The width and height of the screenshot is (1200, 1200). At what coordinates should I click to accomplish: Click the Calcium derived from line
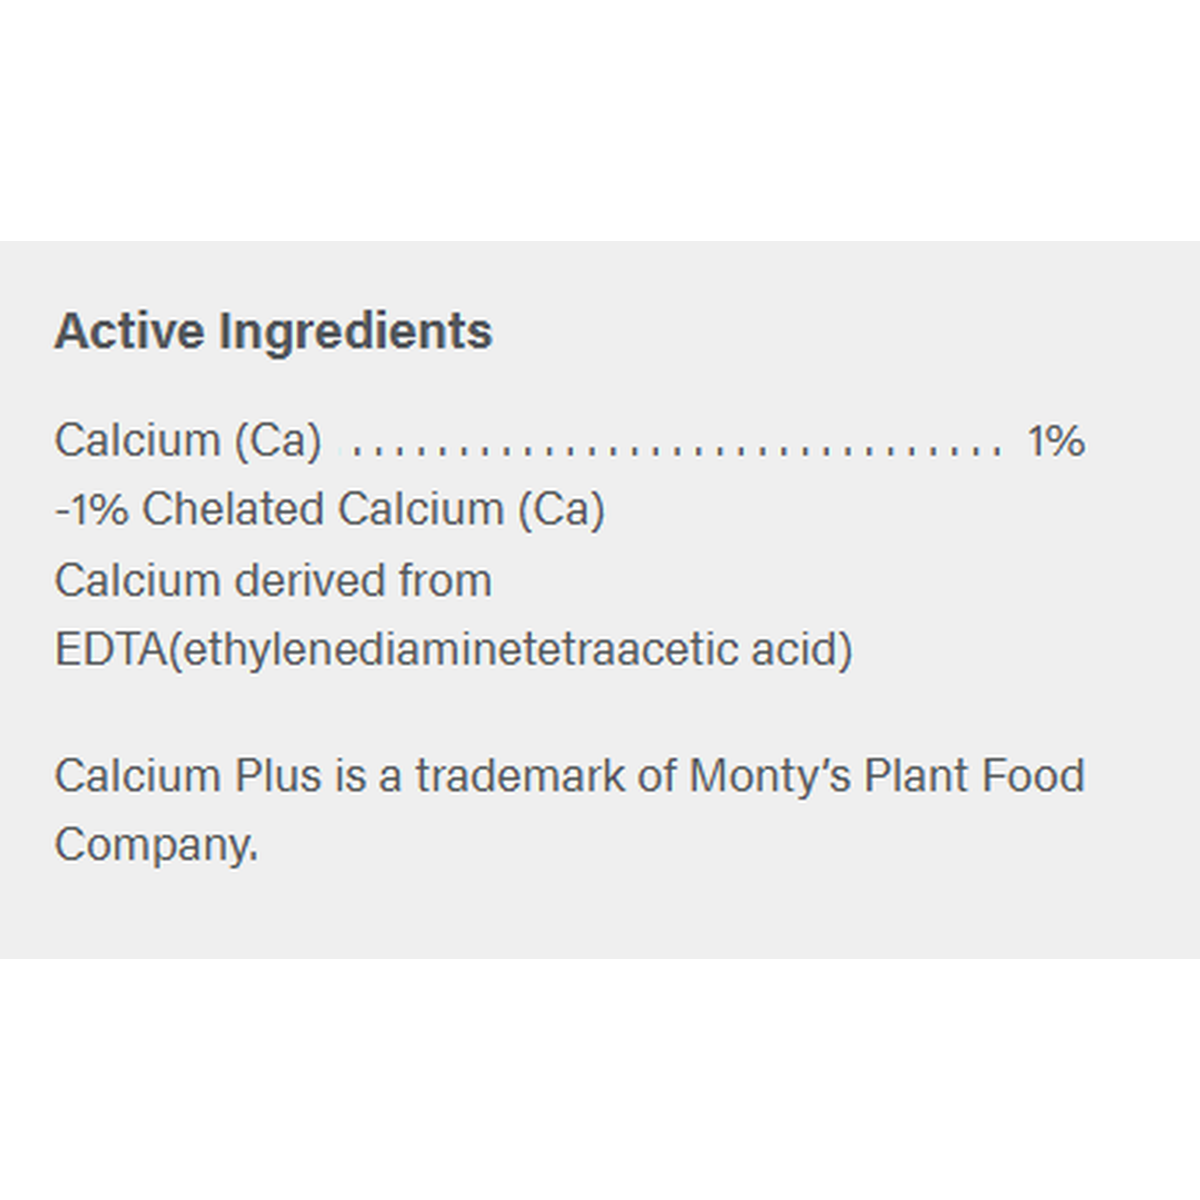click(273, 580)
